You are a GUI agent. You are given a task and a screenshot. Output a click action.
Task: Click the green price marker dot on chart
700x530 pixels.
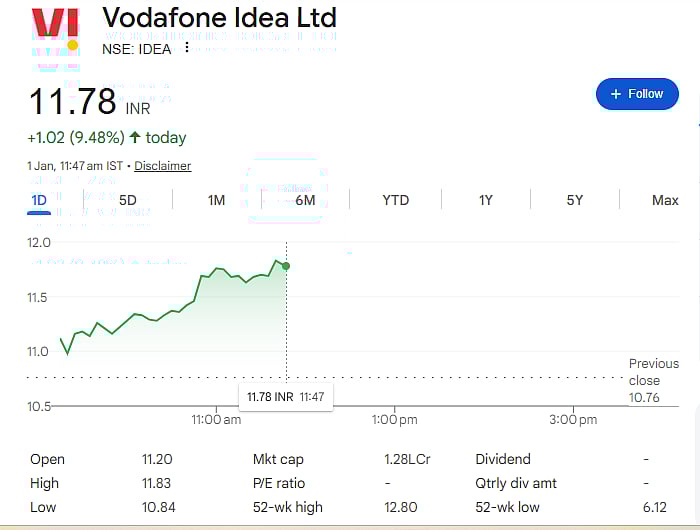click(x=287, y=266)
